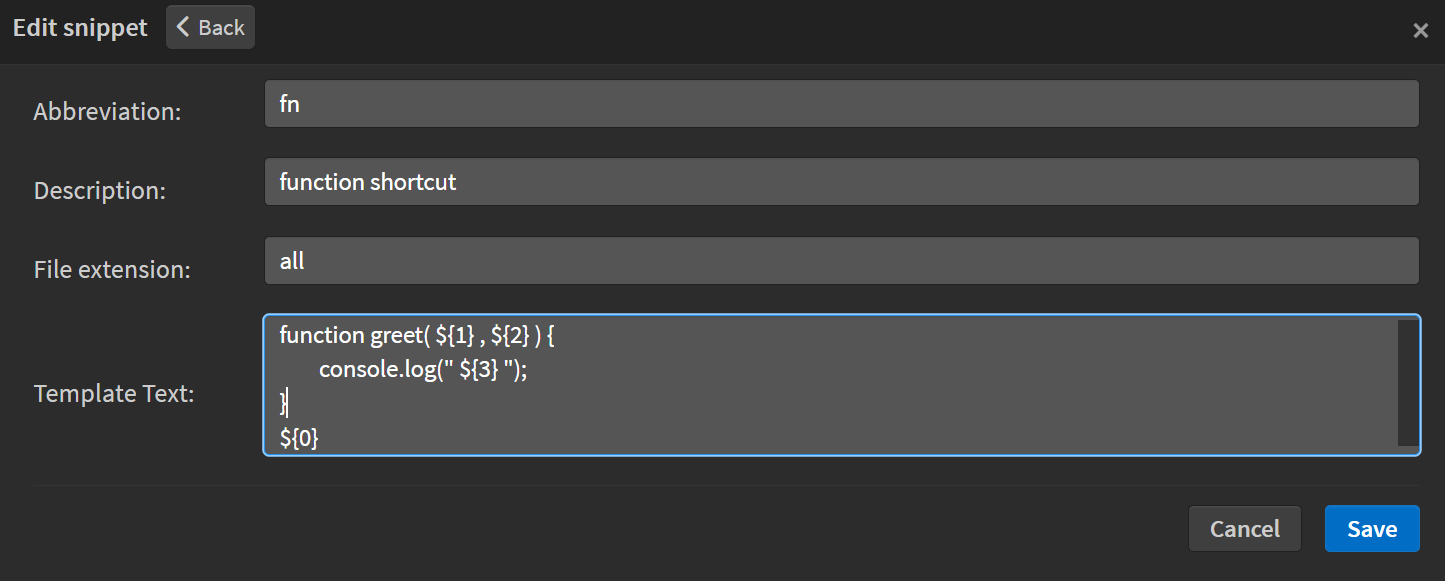Screen dimensions: 1445x581
Task: Click the X close icon
Action: (1421, 30)
